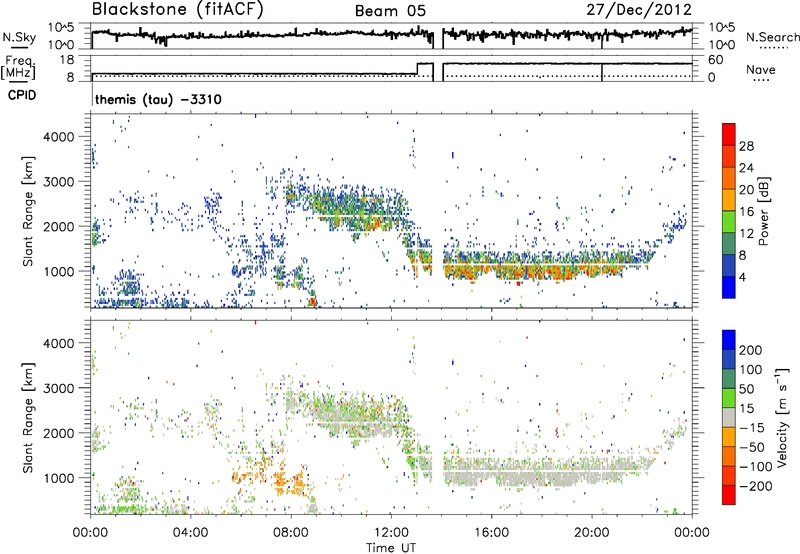Click the "N.Sky" legend label
The width and height of the screenshot is (800, 554).
[19, 37]
